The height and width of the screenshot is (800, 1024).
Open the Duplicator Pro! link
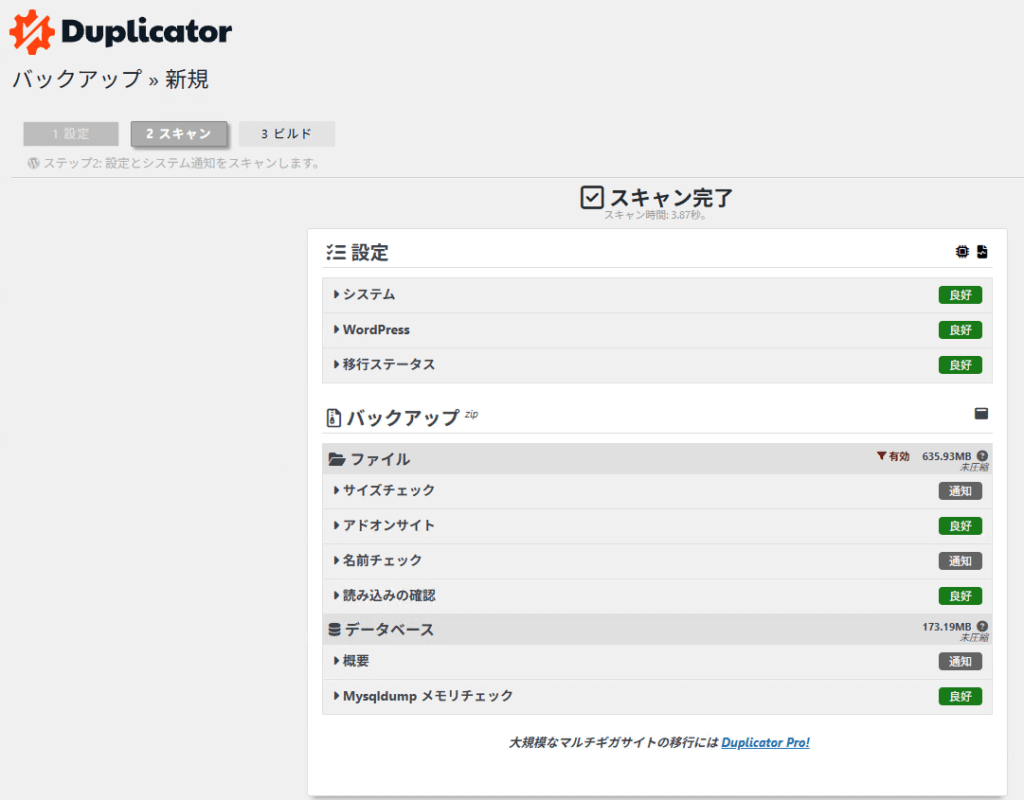point(765,743)
